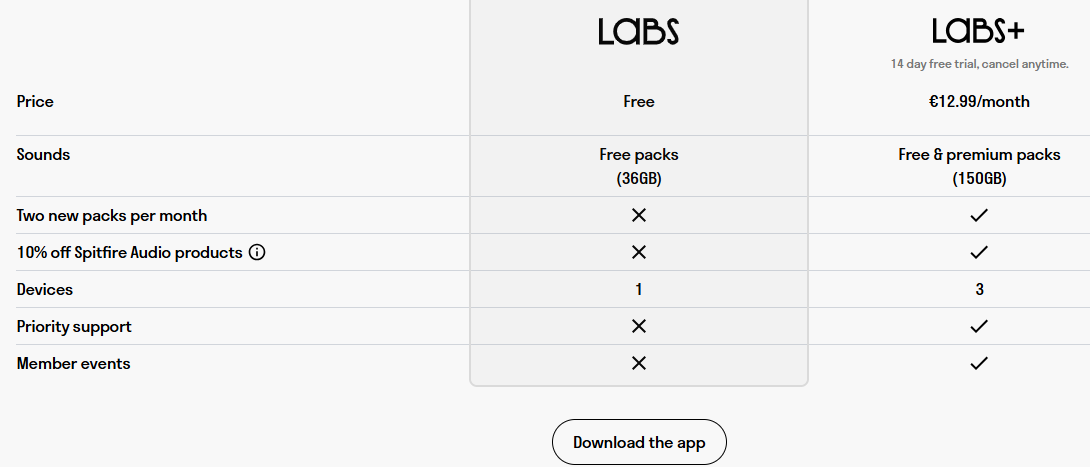Click the Free & premium packs (150GB) cell

(x=979, y=166)
